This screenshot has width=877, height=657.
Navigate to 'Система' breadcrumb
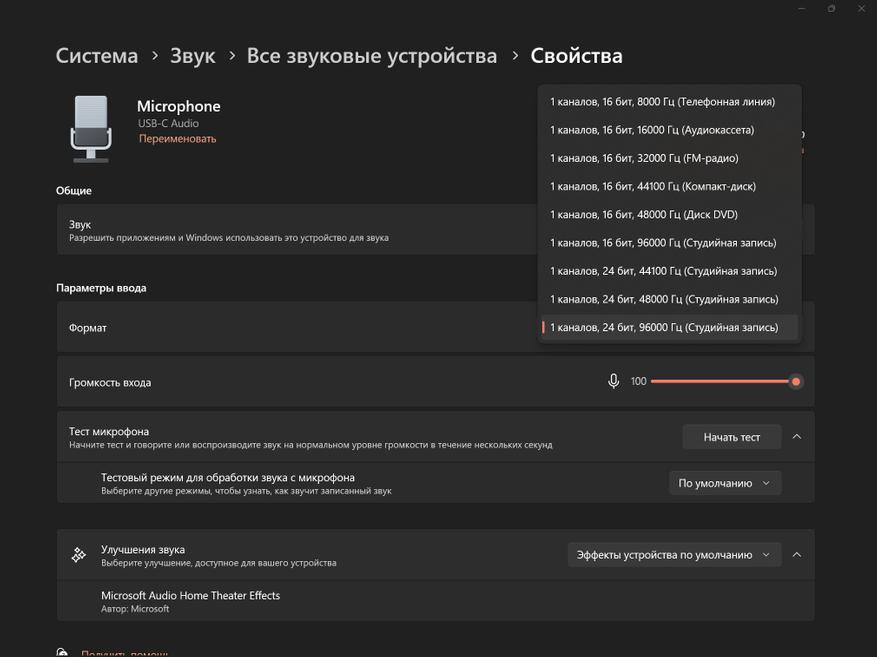pyautogui.click(x=97, y=56)
